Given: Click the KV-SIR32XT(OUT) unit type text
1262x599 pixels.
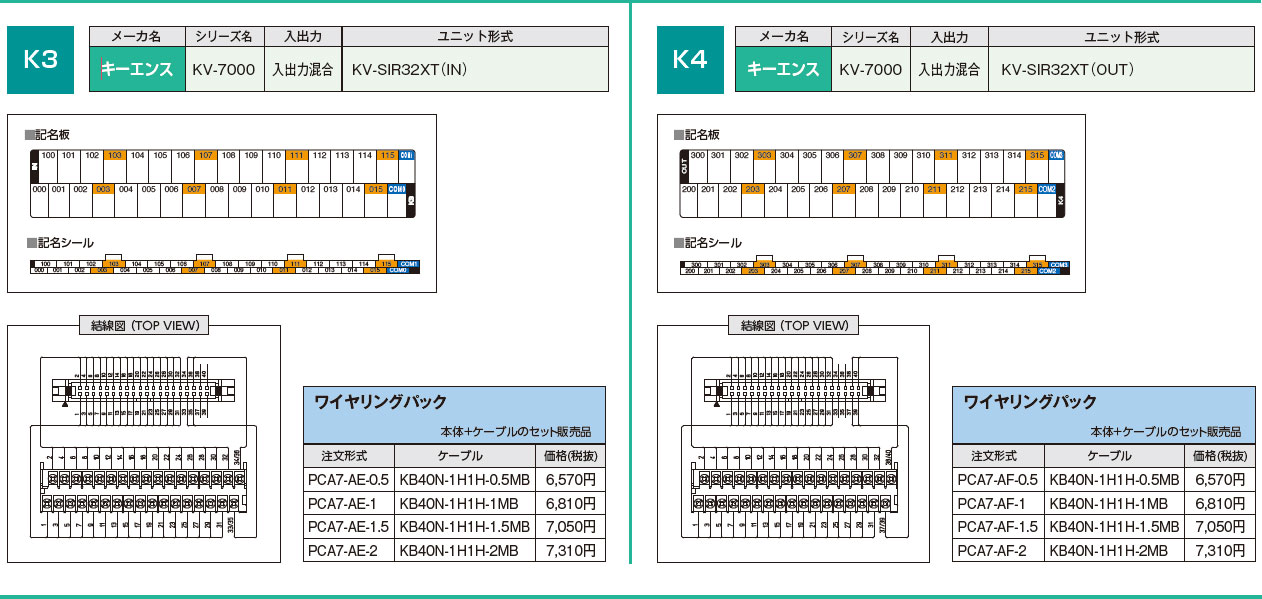Looking at the screenshot, I should click(1067, 70).
